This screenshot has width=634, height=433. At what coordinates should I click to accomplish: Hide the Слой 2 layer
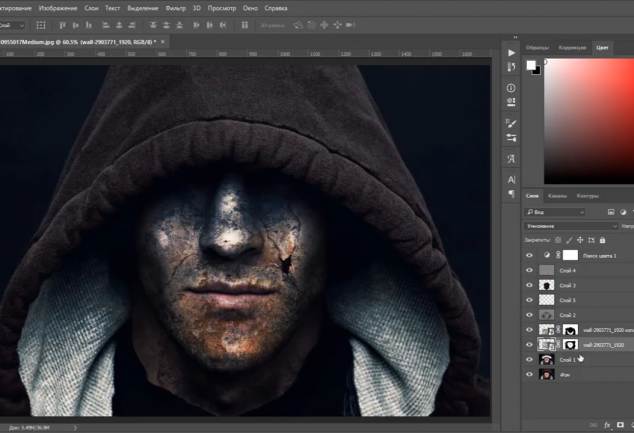click(529, 315)
